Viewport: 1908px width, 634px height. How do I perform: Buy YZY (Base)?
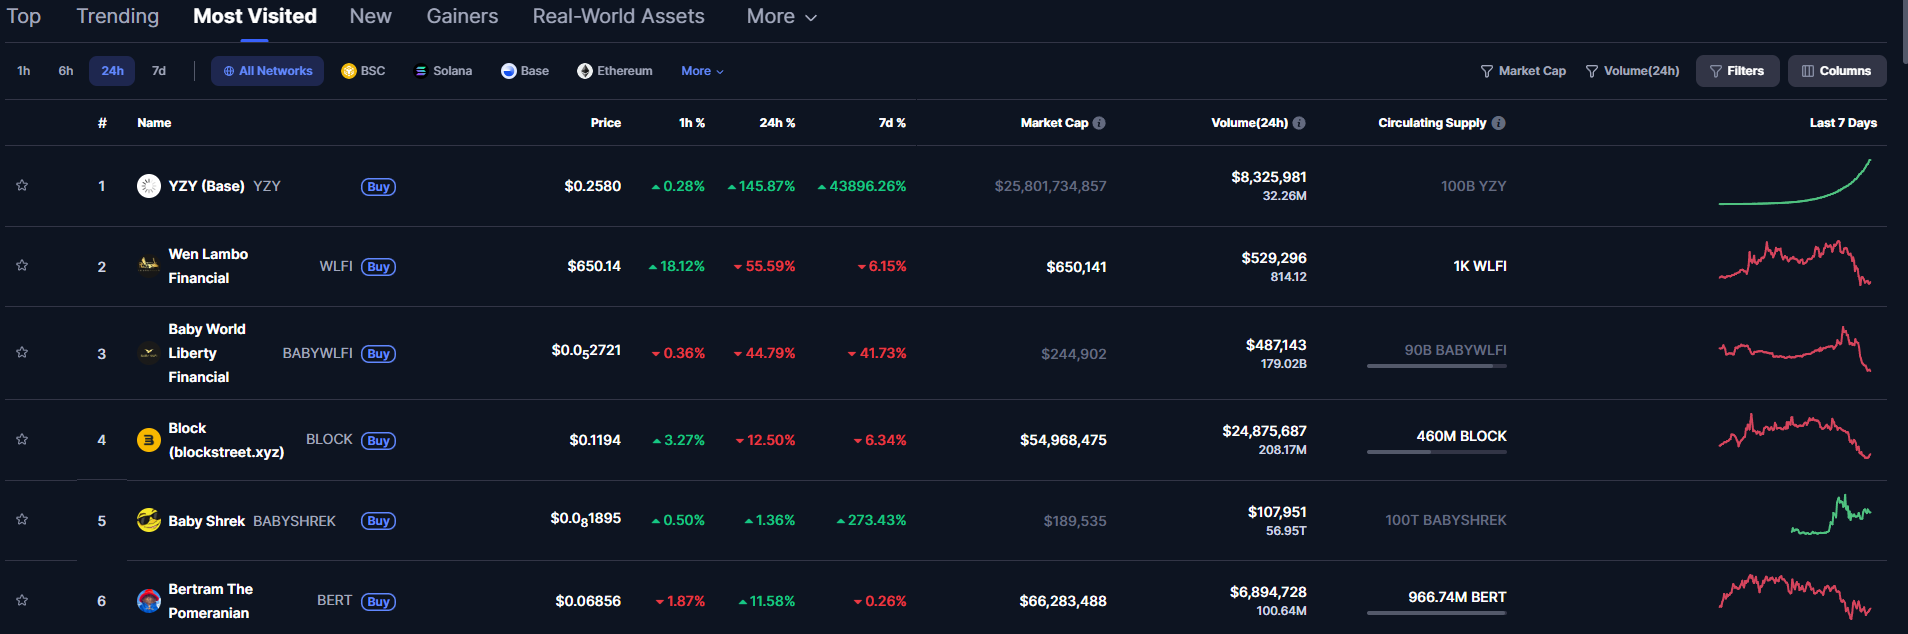(378, 187)
